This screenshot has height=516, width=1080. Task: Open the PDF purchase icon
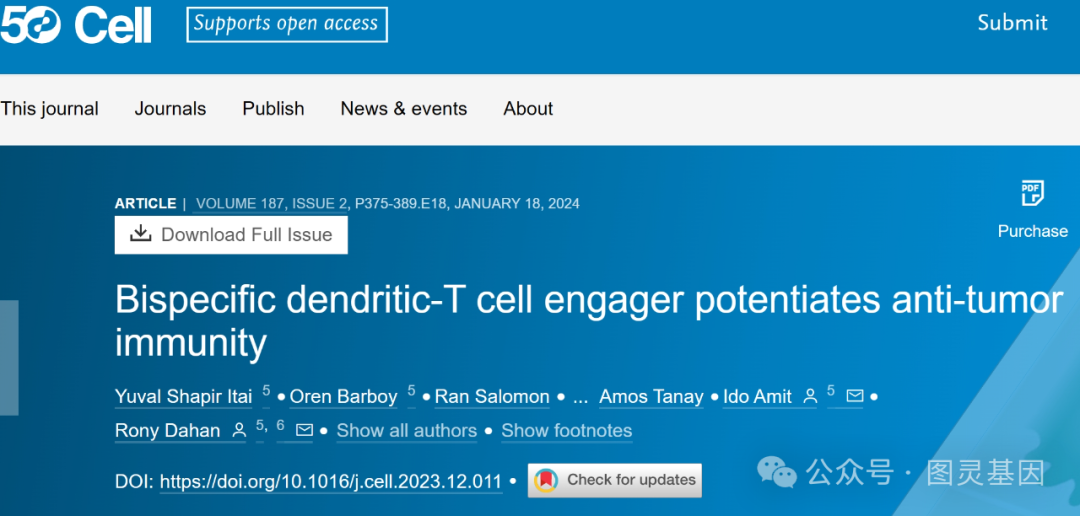tap(1032, 193)
